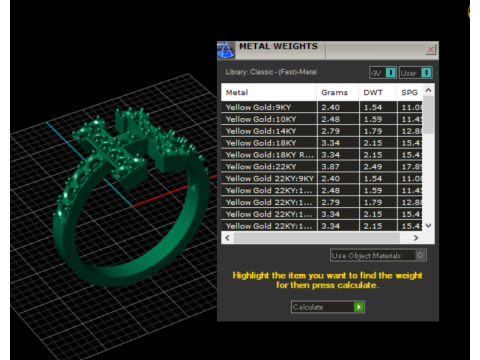Select the Yellow Gold:10KY row
480x360 pixels.
(x=322, y=119)
